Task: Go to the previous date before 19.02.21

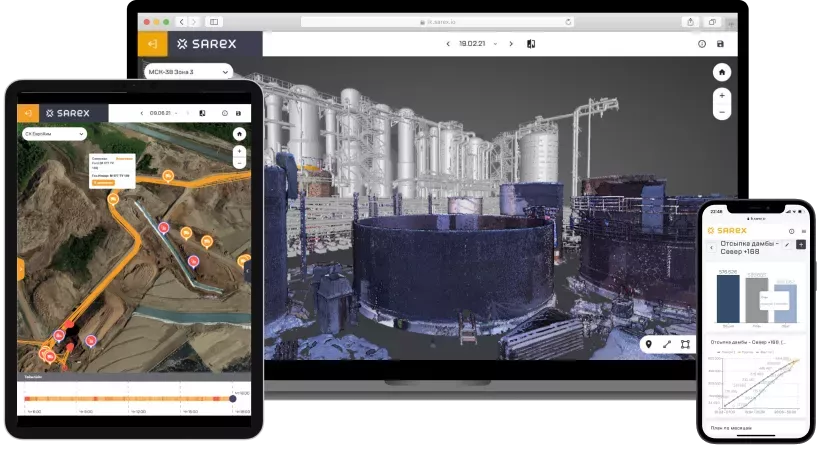Action: click(x=448, y=44)
